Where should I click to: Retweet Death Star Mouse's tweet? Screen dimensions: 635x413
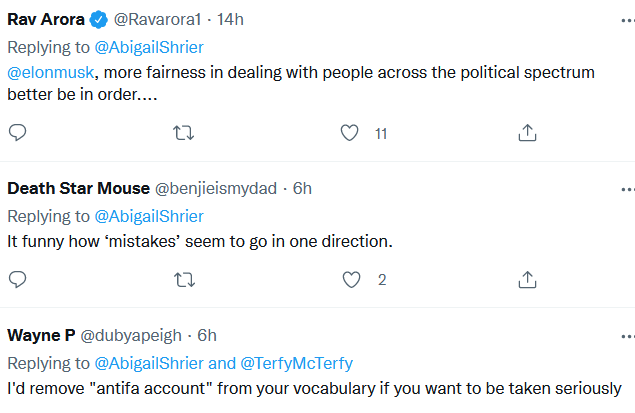184,280
